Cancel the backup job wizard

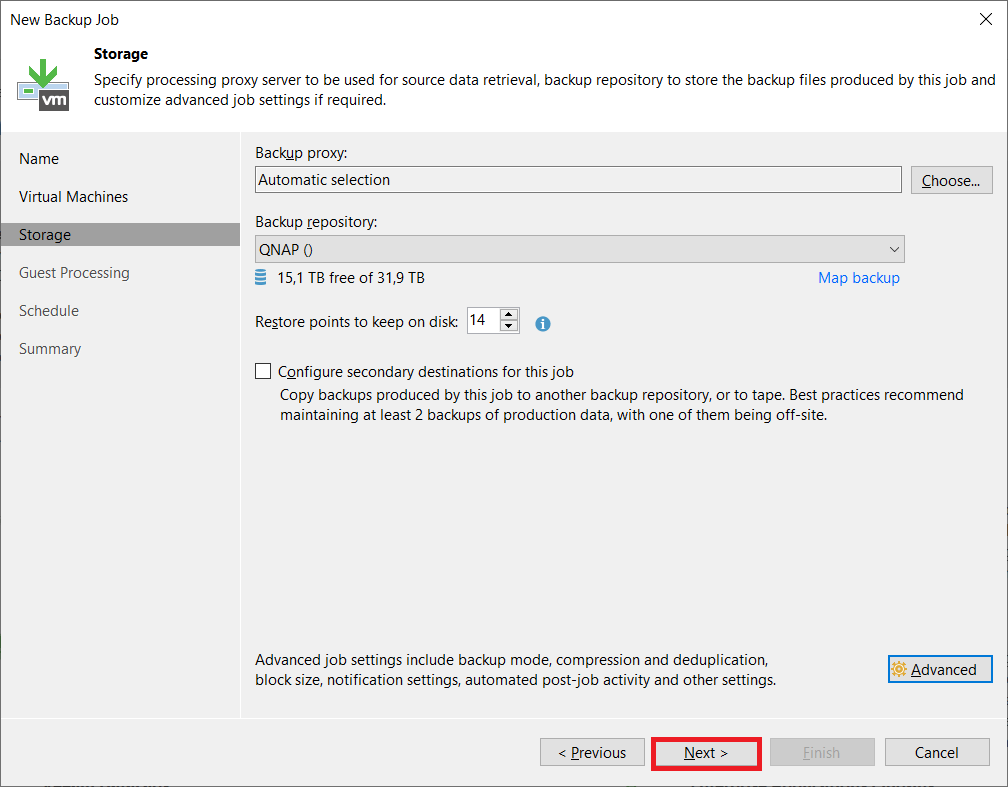(937, 753)
